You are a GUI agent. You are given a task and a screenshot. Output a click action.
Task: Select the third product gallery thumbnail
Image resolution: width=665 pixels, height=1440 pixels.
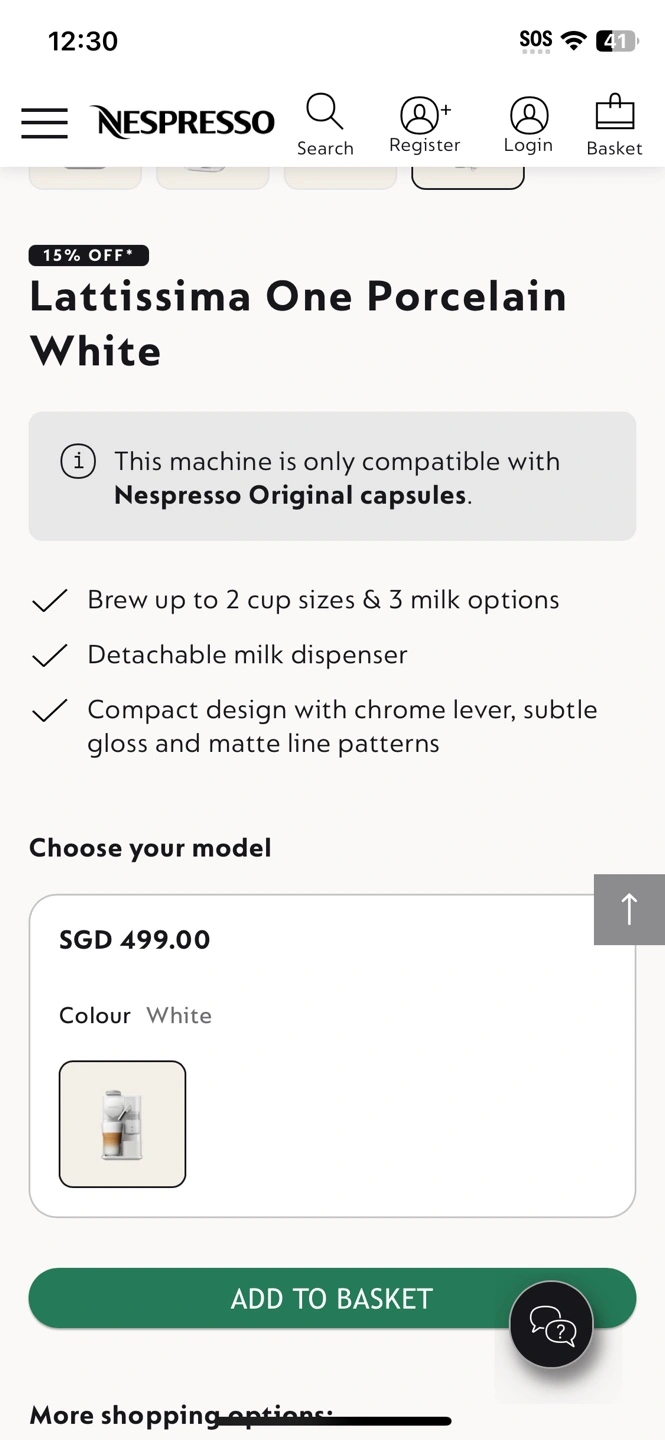coord(340,177)
